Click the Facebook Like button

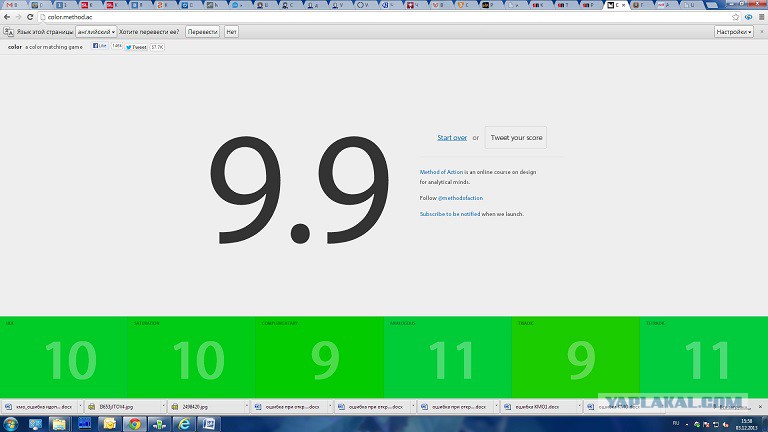coord(100,46)
